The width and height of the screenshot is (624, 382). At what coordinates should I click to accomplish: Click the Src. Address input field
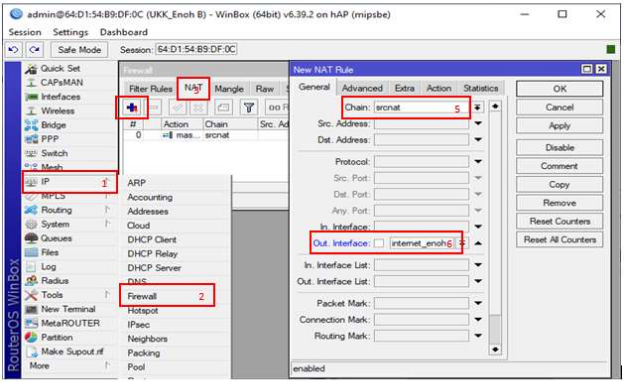click(x=421, y=124)
